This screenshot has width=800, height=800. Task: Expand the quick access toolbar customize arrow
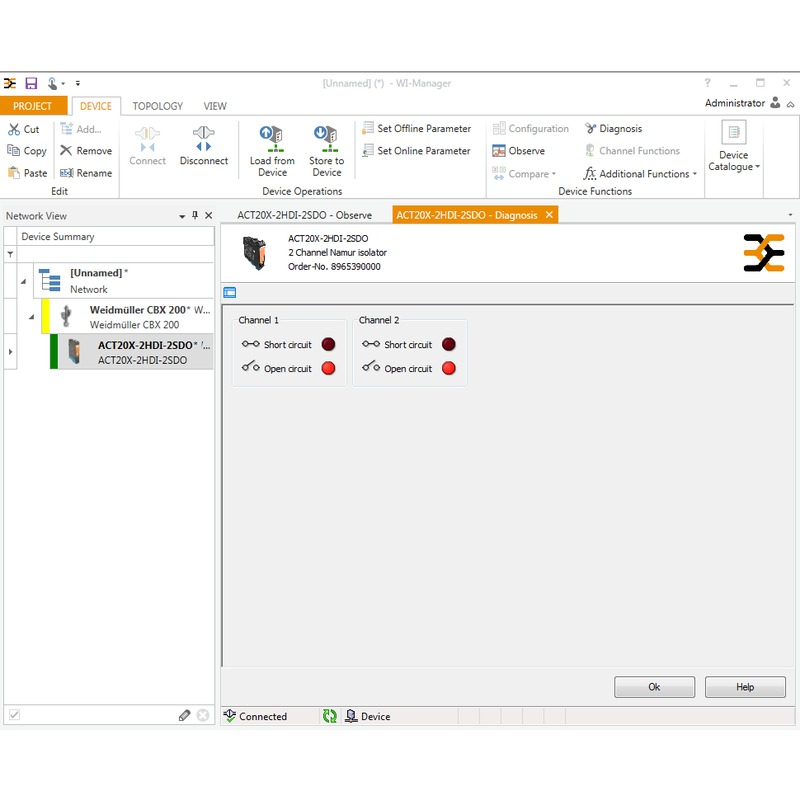coord(78,83)
